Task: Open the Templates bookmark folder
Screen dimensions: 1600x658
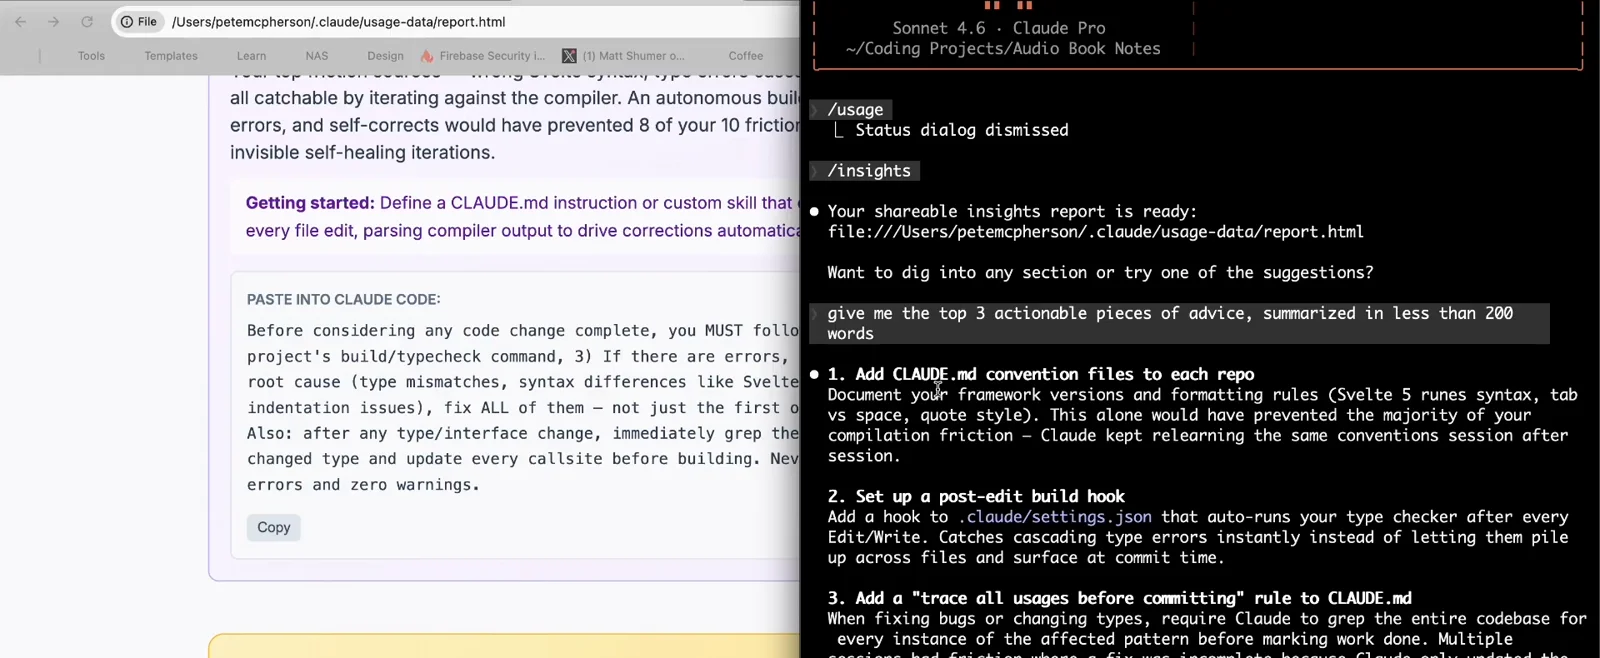Action: click(x=171, y=56)
